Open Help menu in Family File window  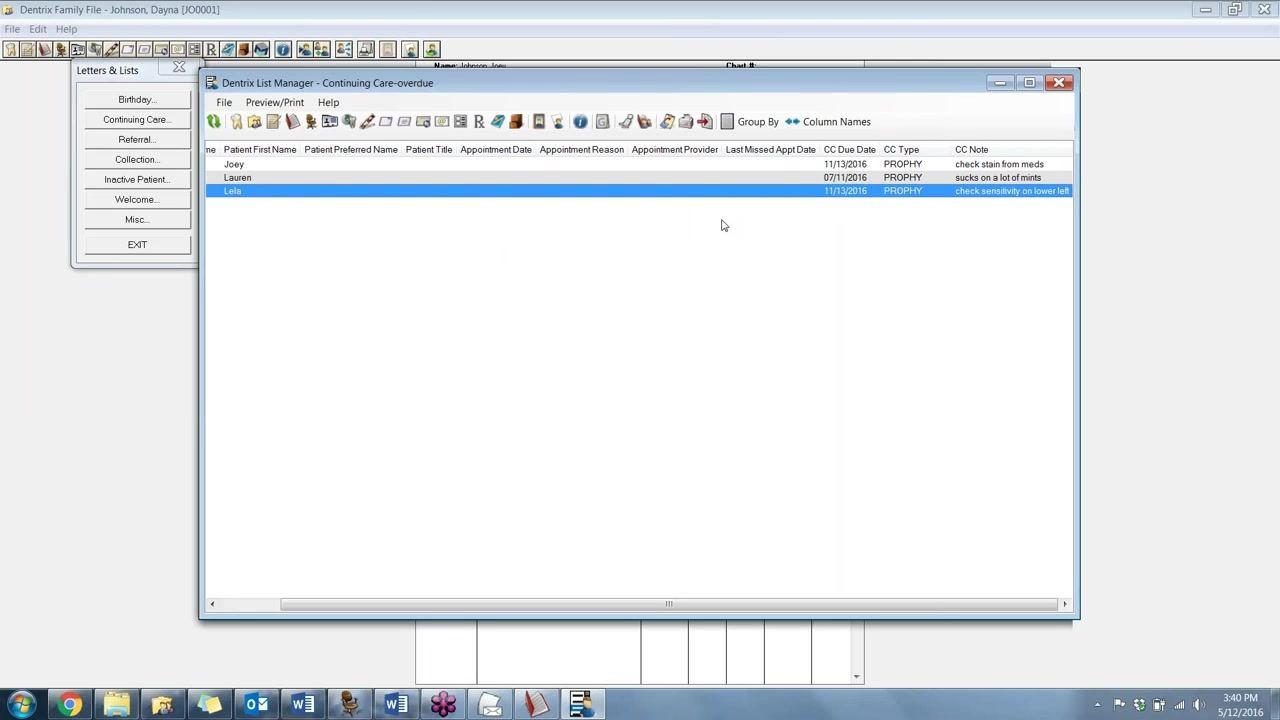[x=66, y=29]
